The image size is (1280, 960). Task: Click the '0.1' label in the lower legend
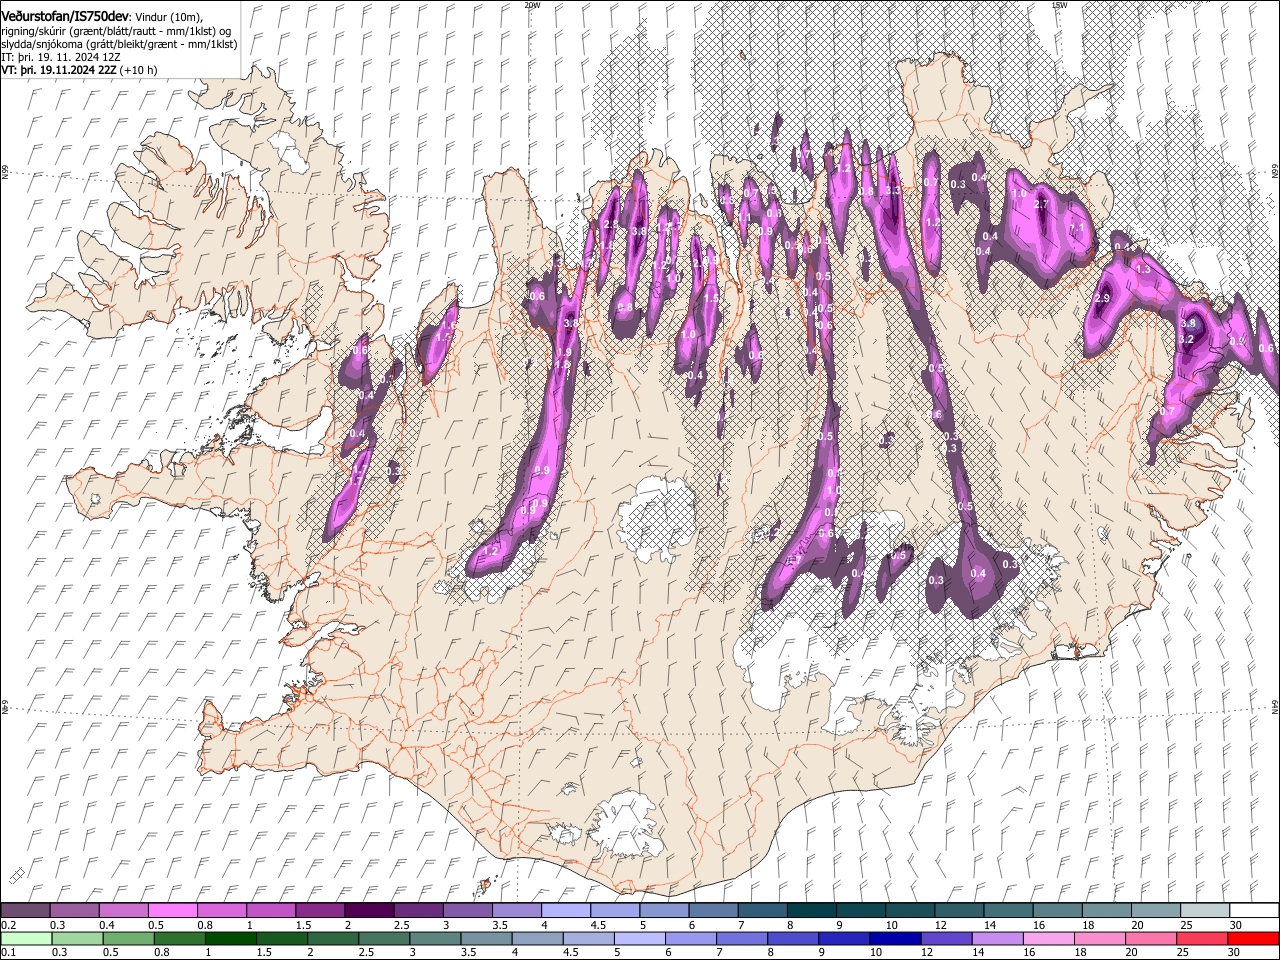pos(8,952)
